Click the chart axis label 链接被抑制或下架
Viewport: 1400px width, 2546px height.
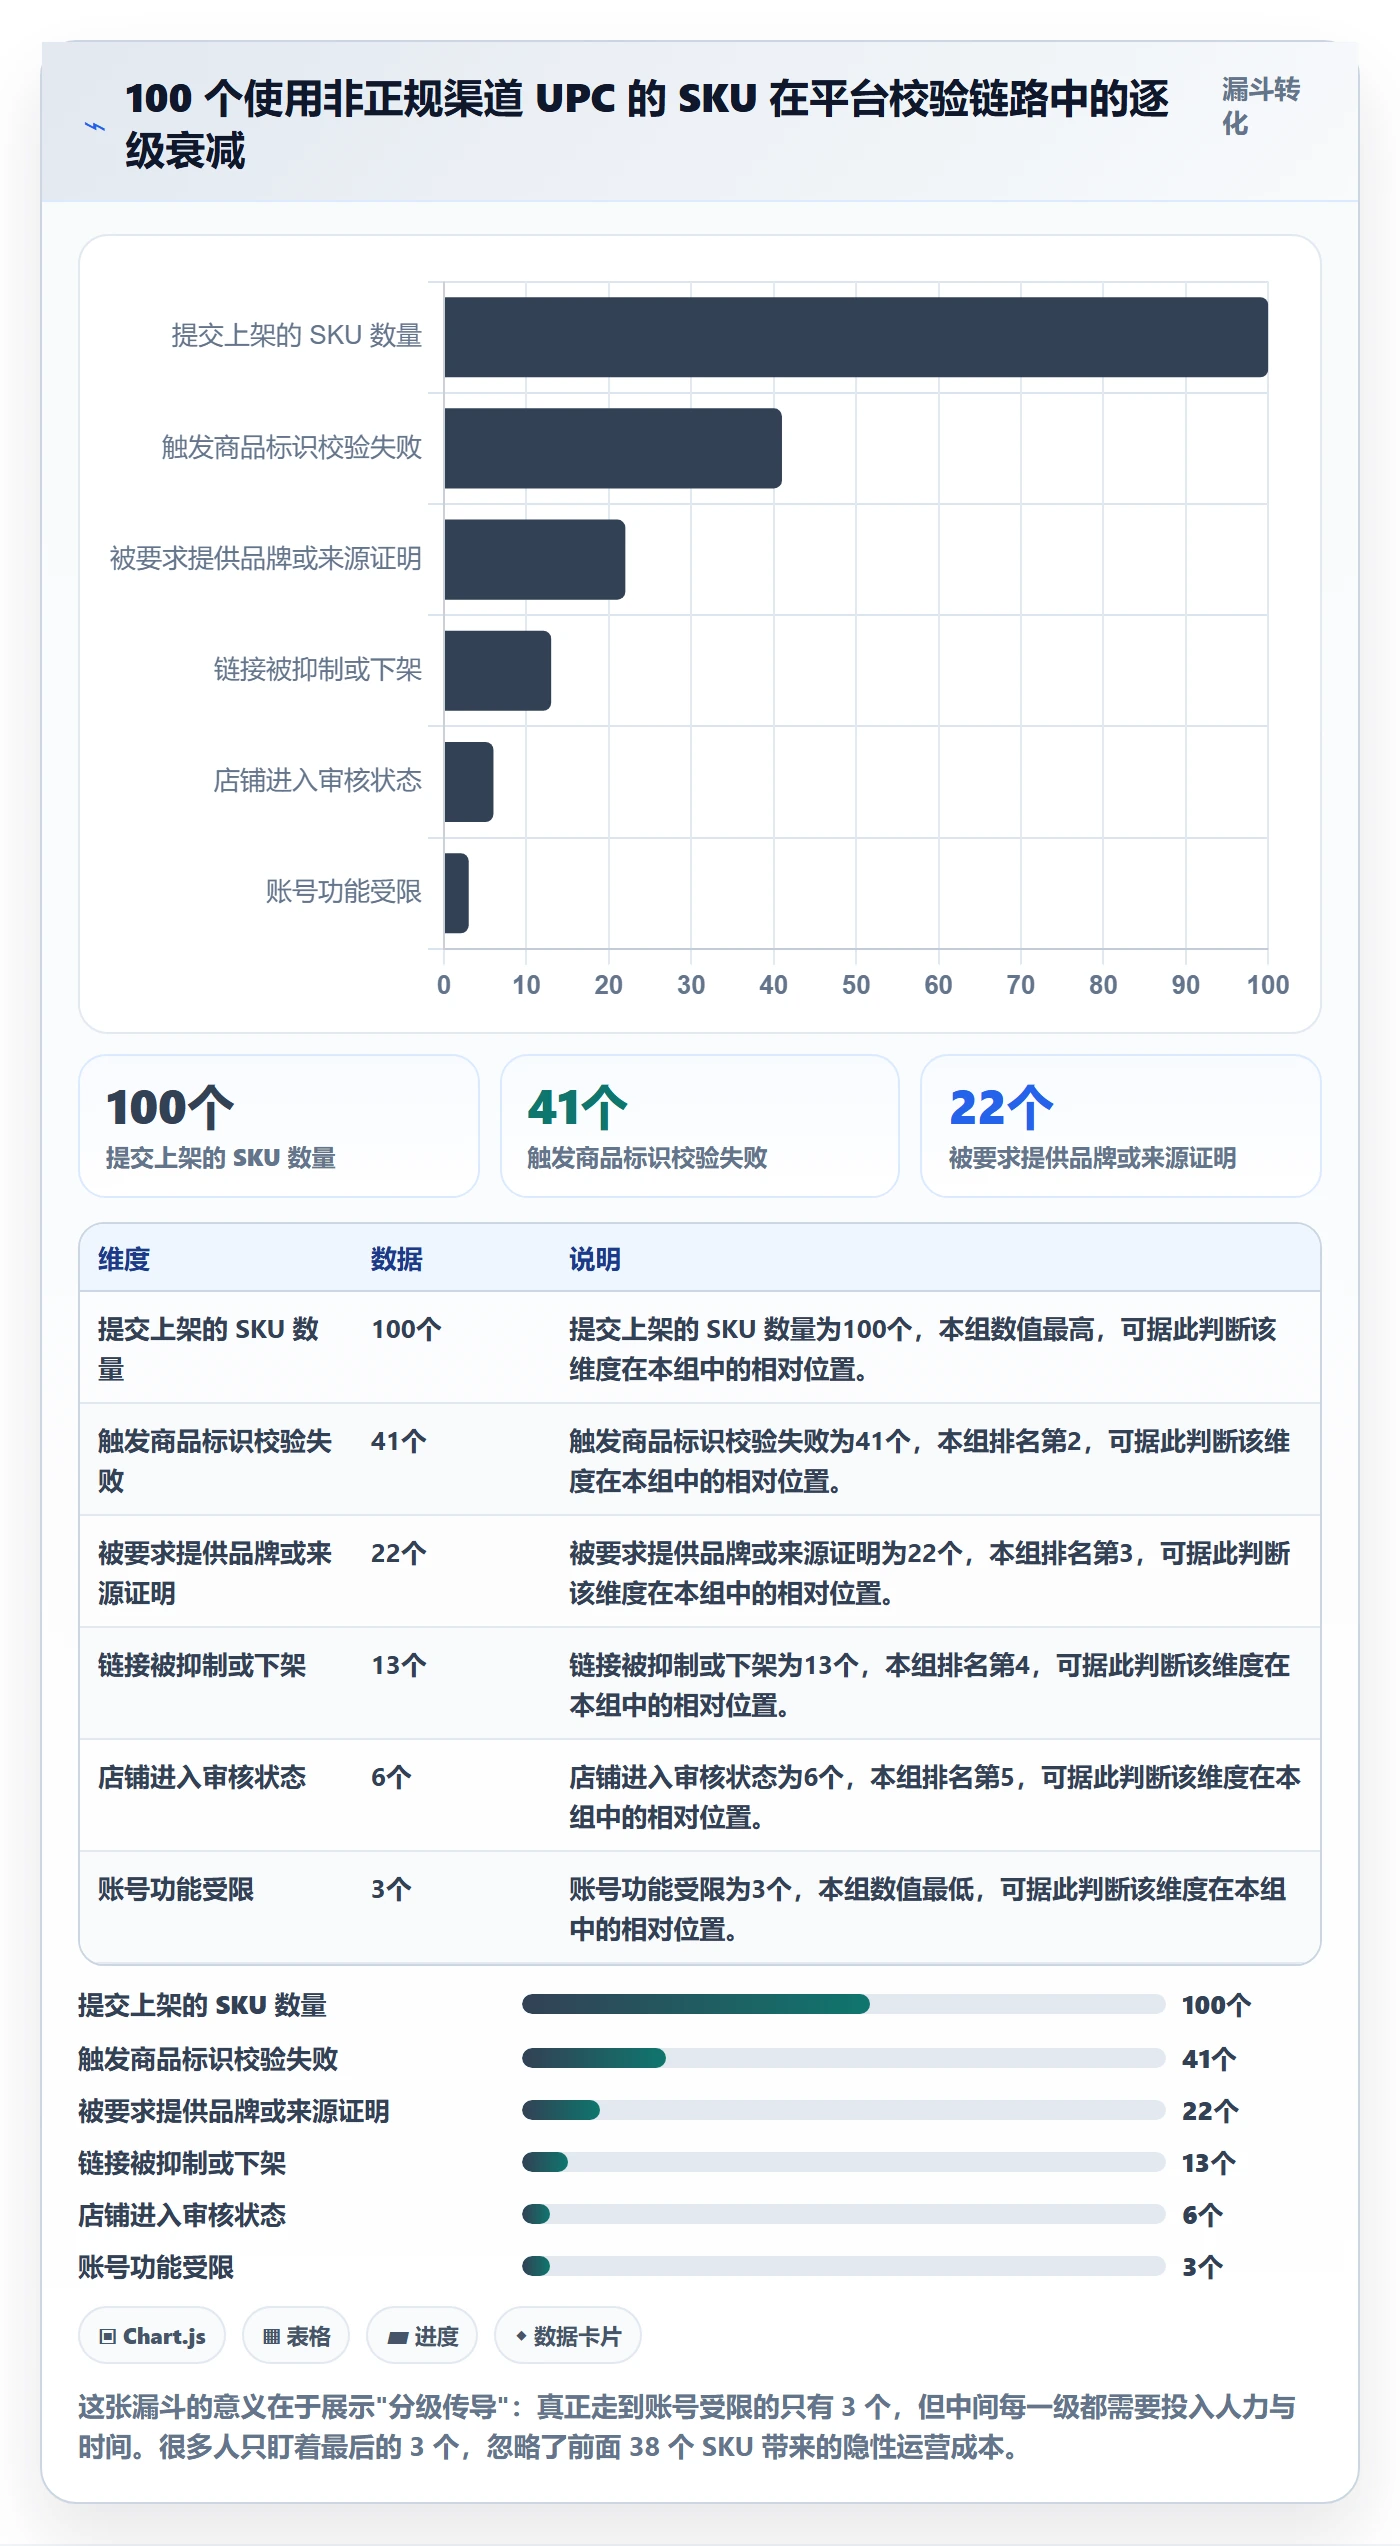317,670
